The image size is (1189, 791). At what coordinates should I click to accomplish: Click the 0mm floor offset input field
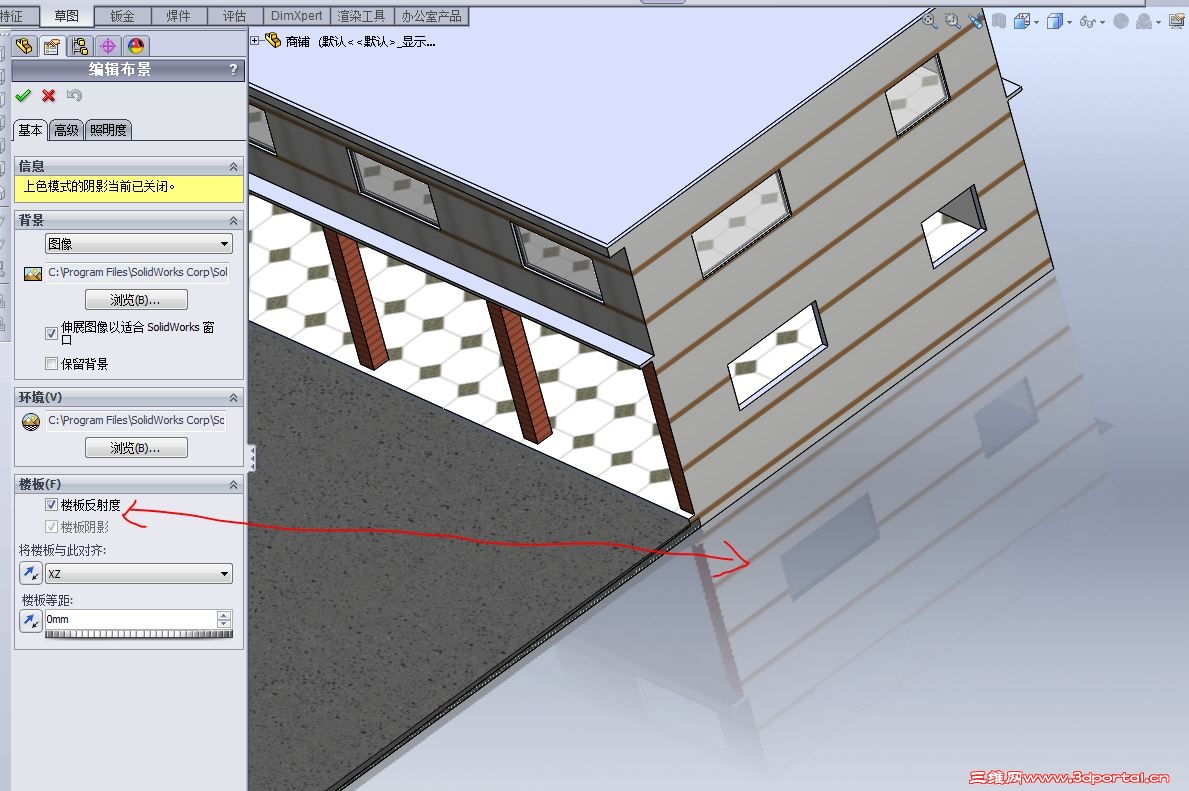130,620
